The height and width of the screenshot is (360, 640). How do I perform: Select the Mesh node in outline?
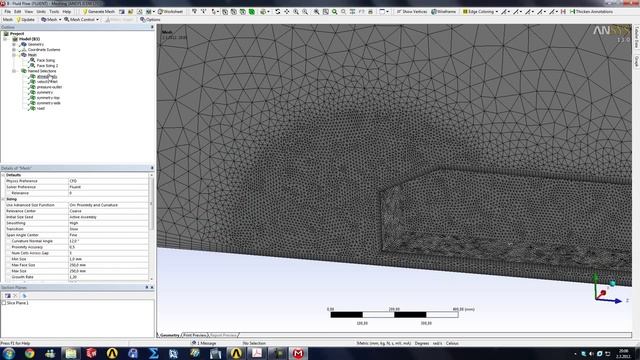click(32, 55)
